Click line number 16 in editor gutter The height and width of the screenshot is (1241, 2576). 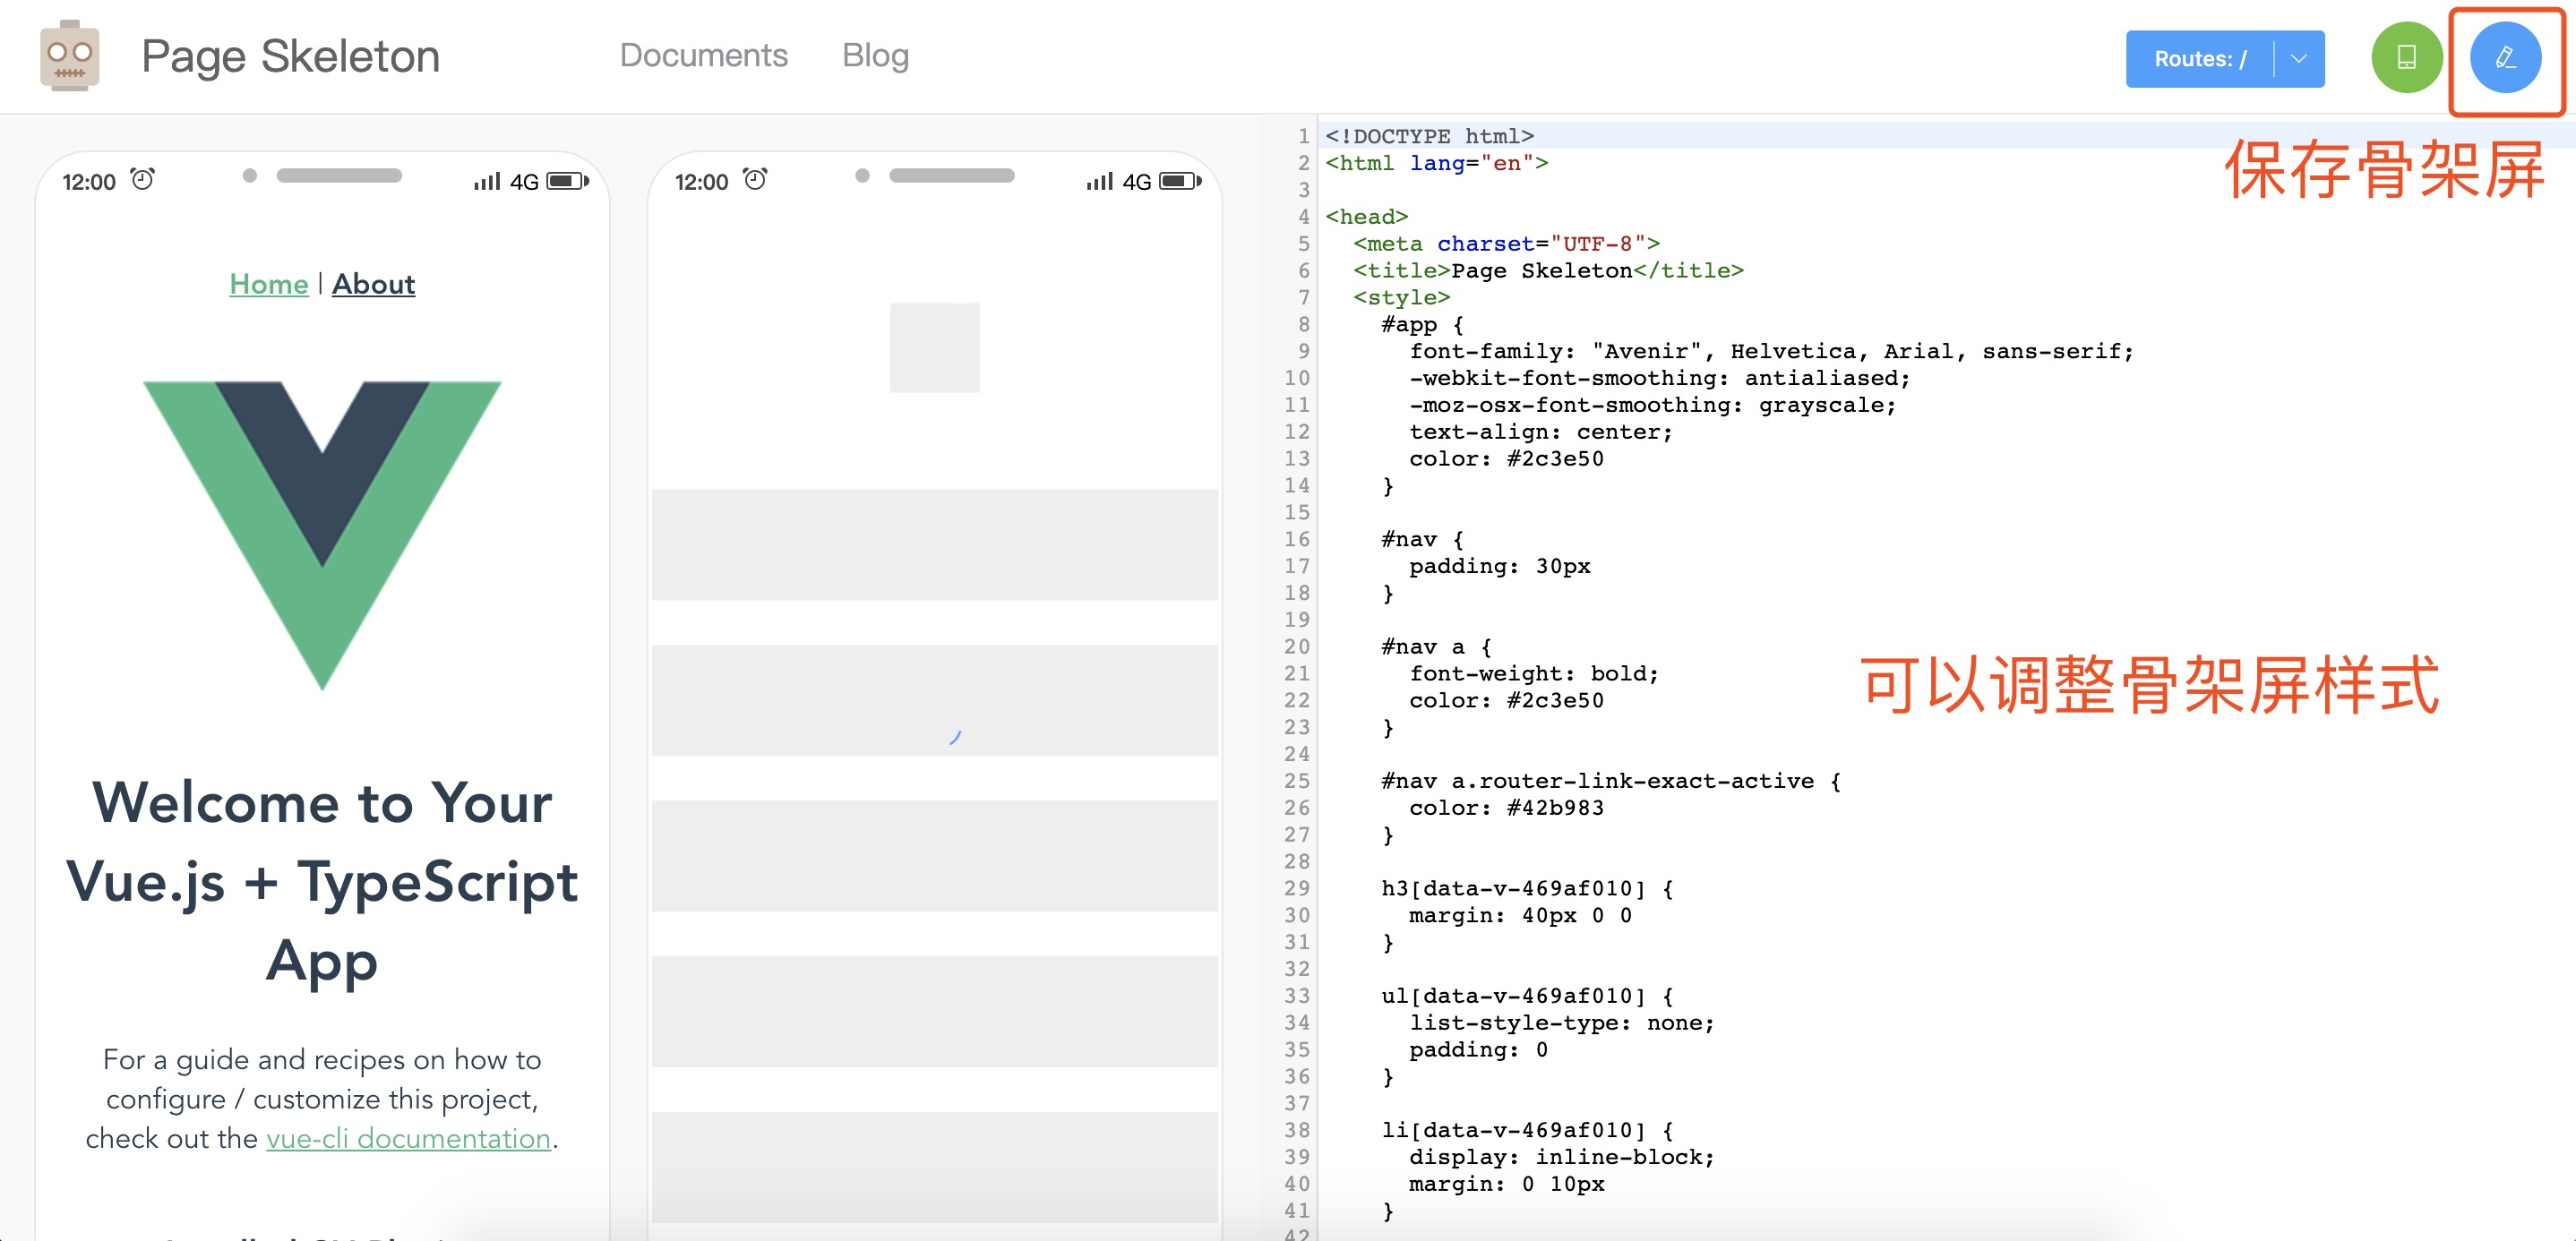pyautogui.click(x=1296, y=539)
